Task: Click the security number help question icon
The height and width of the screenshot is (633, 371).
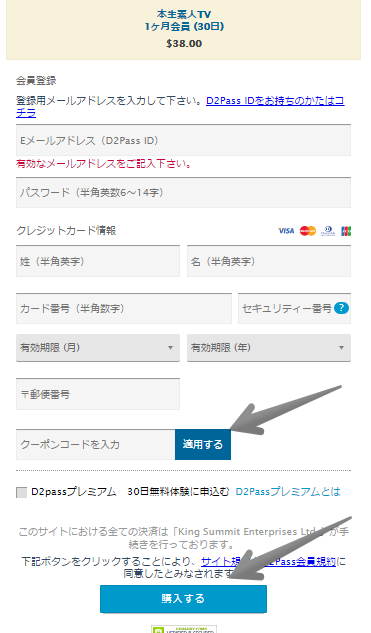Action: (x=341, y=308)
